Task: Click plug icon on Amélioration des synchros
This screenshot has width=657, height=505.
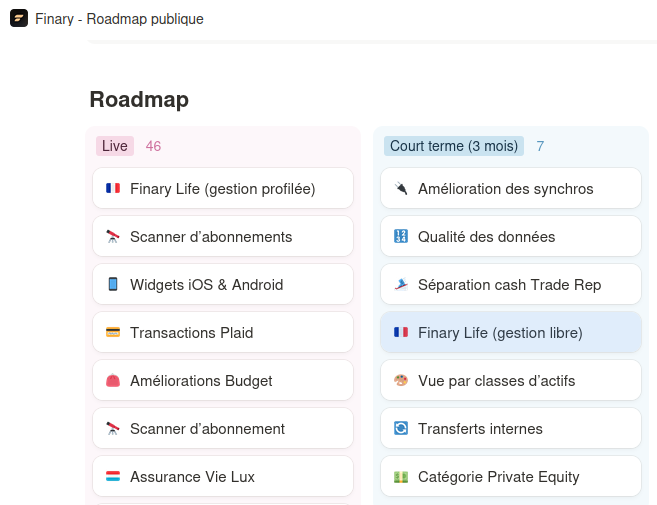Action: pyautogui.click(x=400, y=189)
